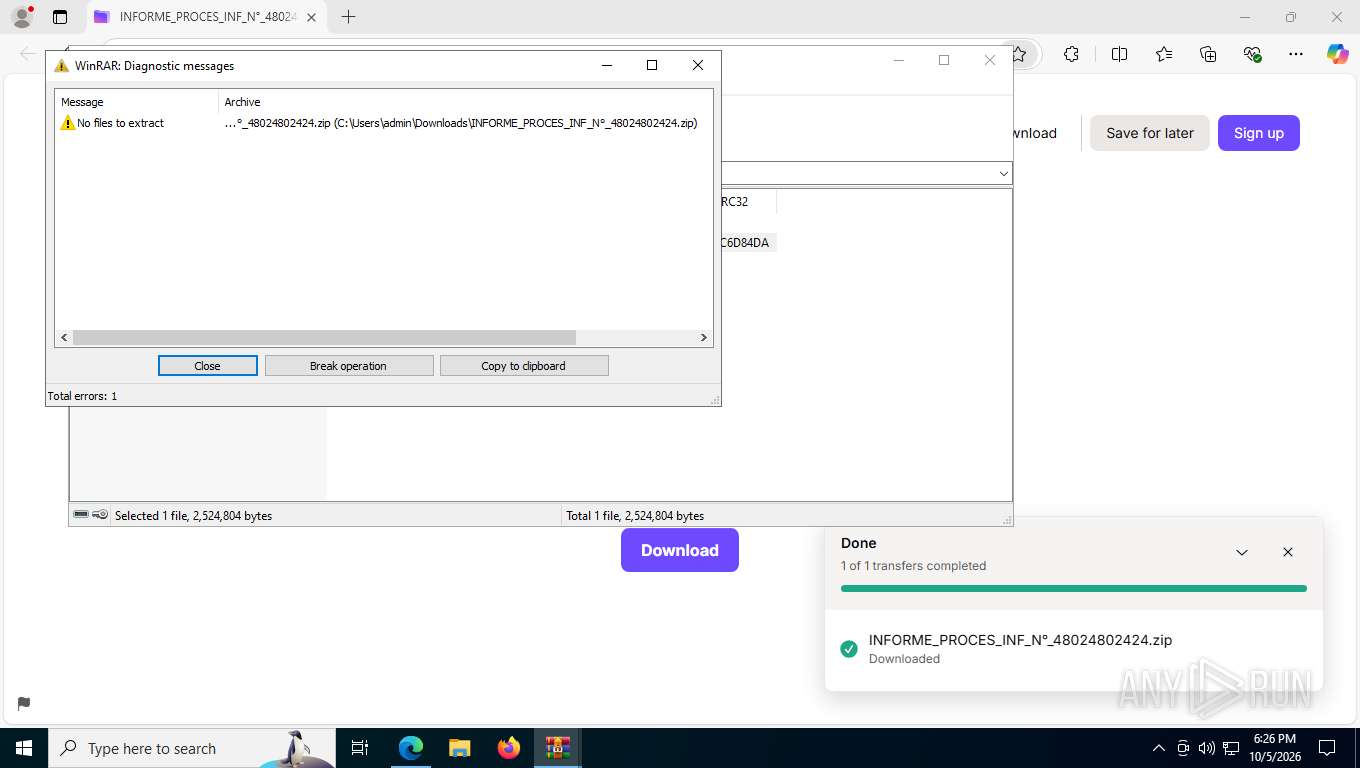Screen dimensions: 1360x768
Task: Switch to WinRAR on the taskbar
Action: [x=558, y=748]
